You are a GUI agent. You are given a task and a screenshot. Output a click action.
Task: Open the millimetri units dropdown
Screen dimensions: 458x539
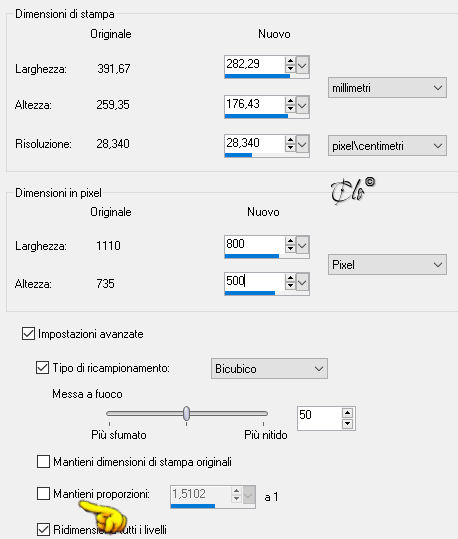pyautogui.click(x=387, y=88)
